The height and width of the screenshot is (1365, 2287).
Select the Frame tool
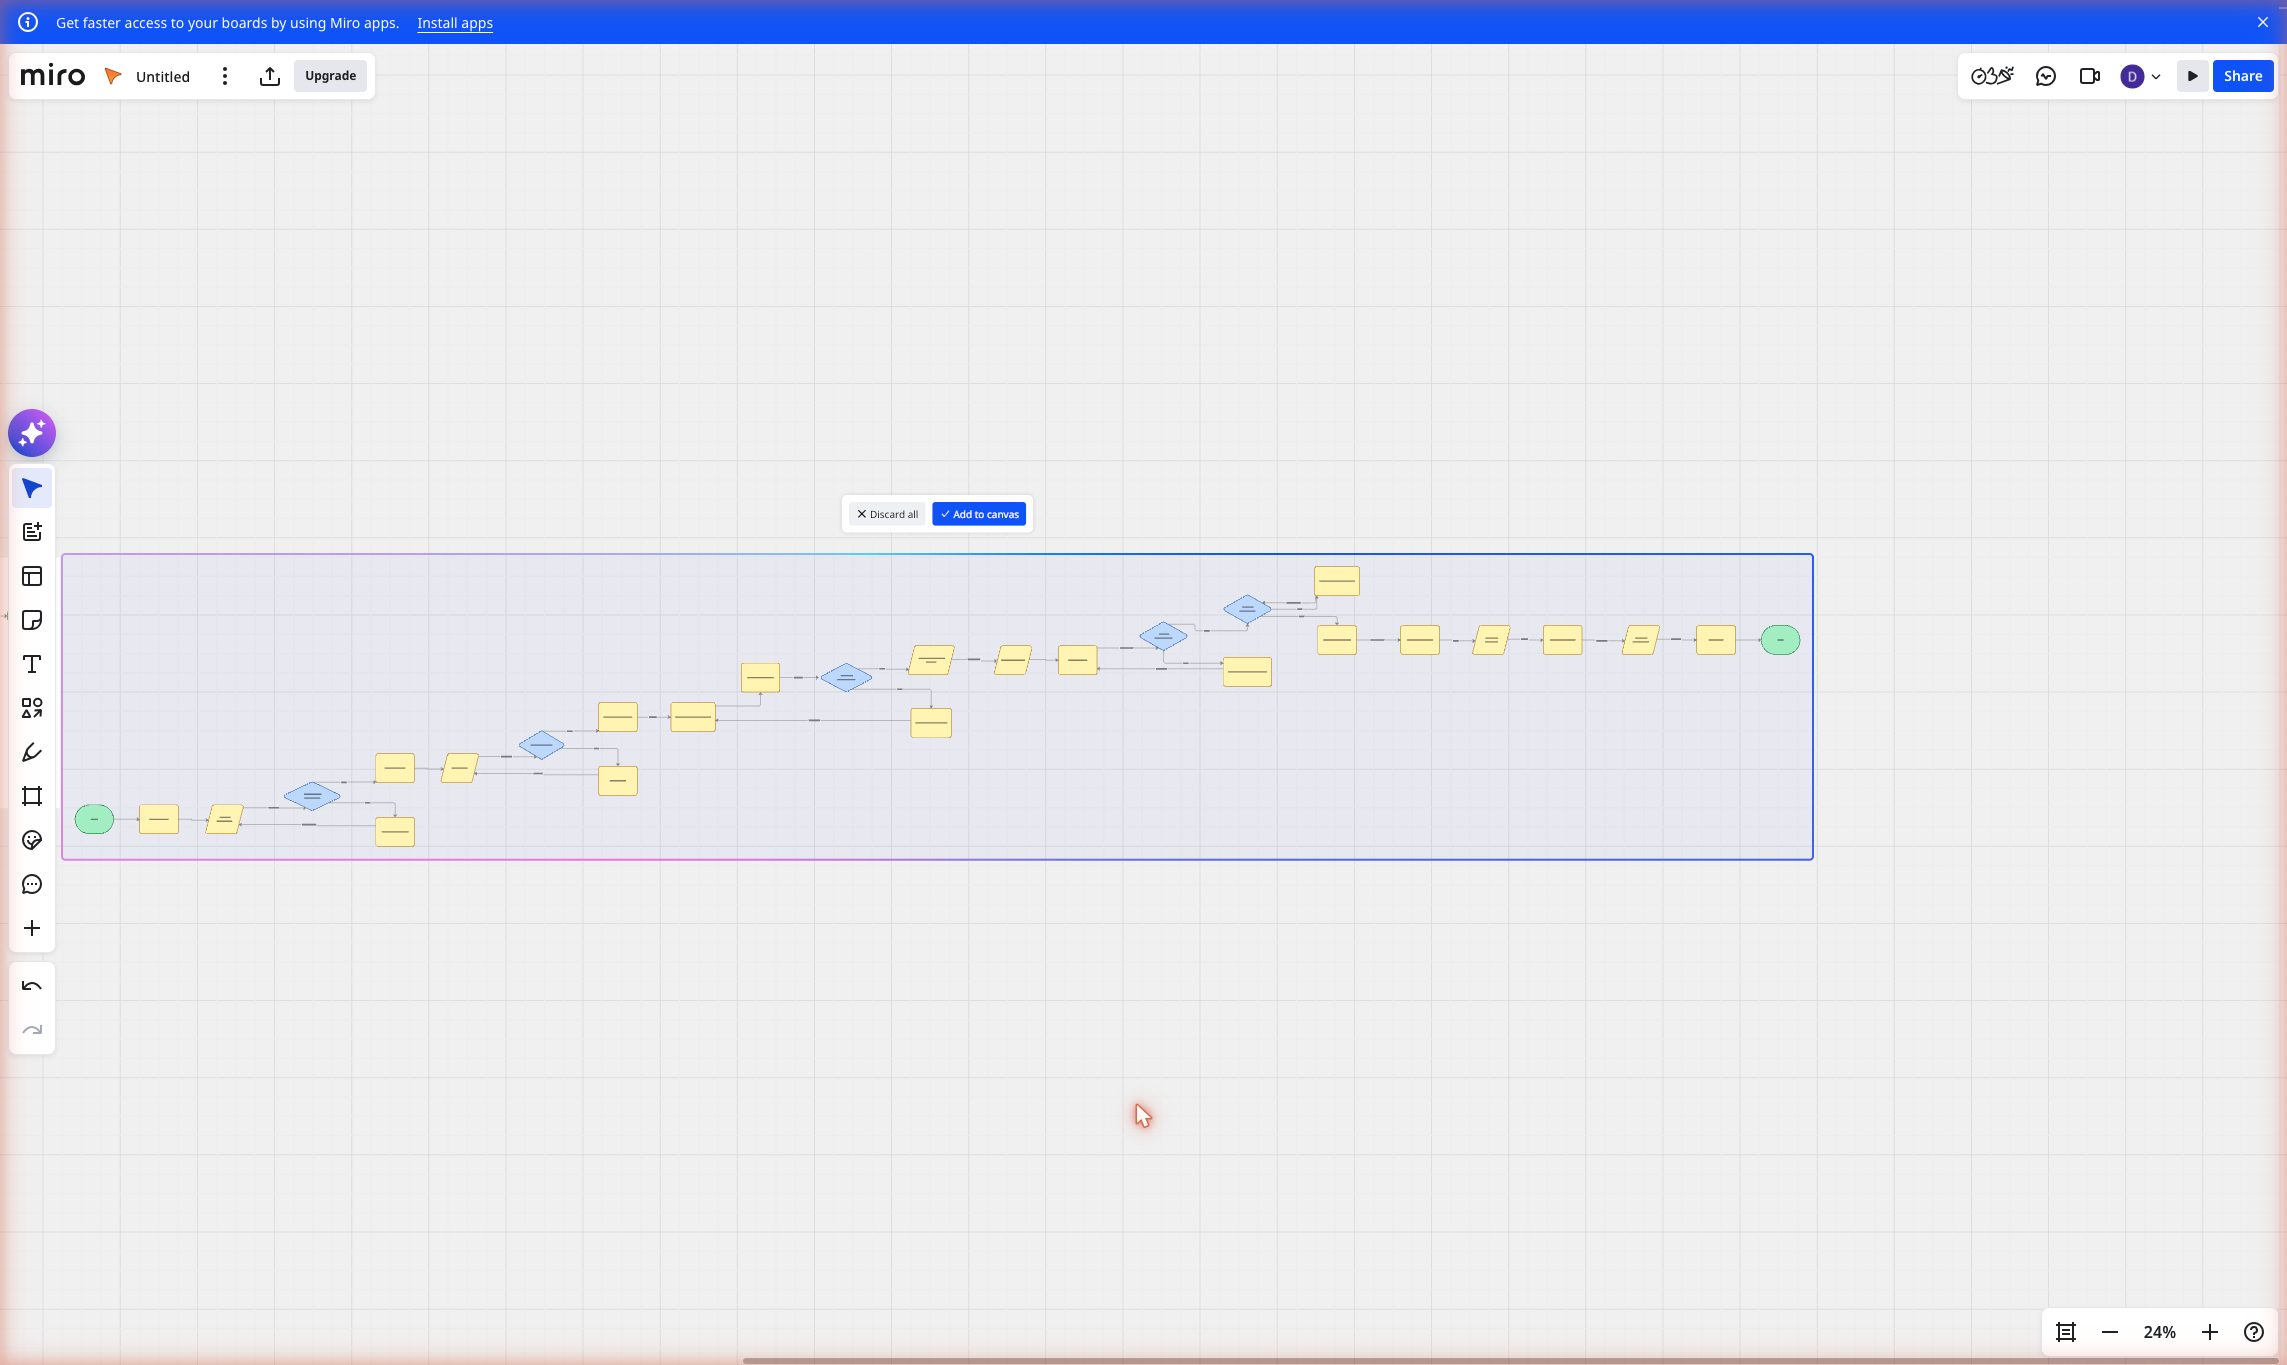(x=32, y=796)
